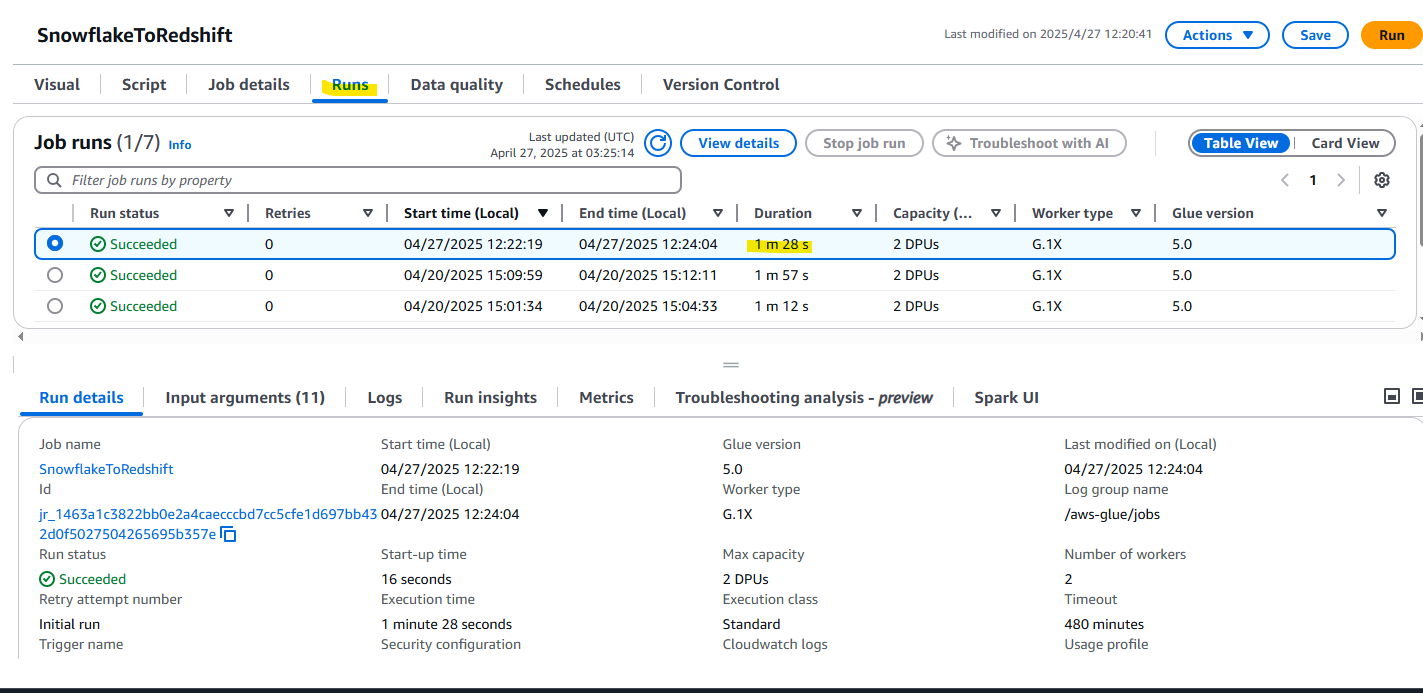Select the 04/20/2025 15:01:34 job run
1423x693 pixels.
coord(55,306)
